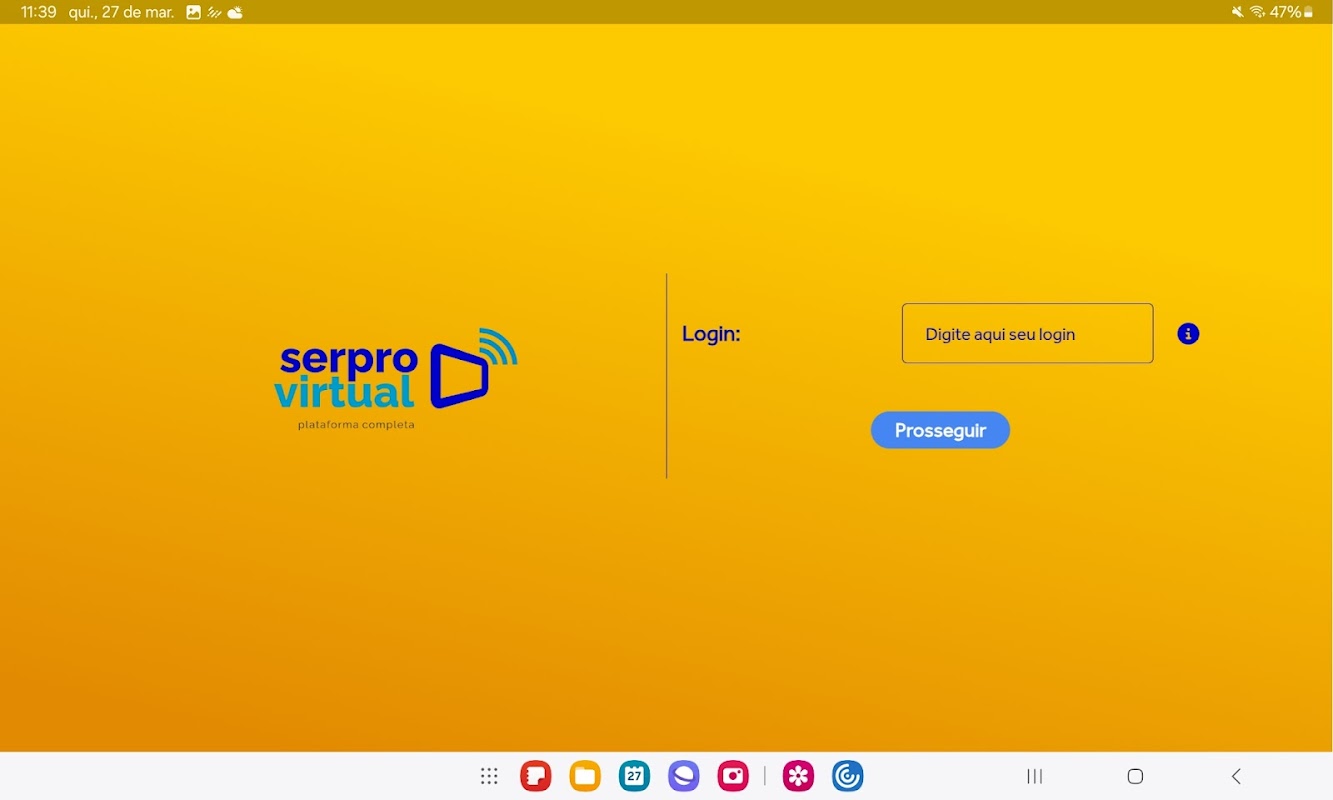Screen dimensions: 1333x800
Task: Tap the back navigation arrow
Action: click(x=1236, y=776)
